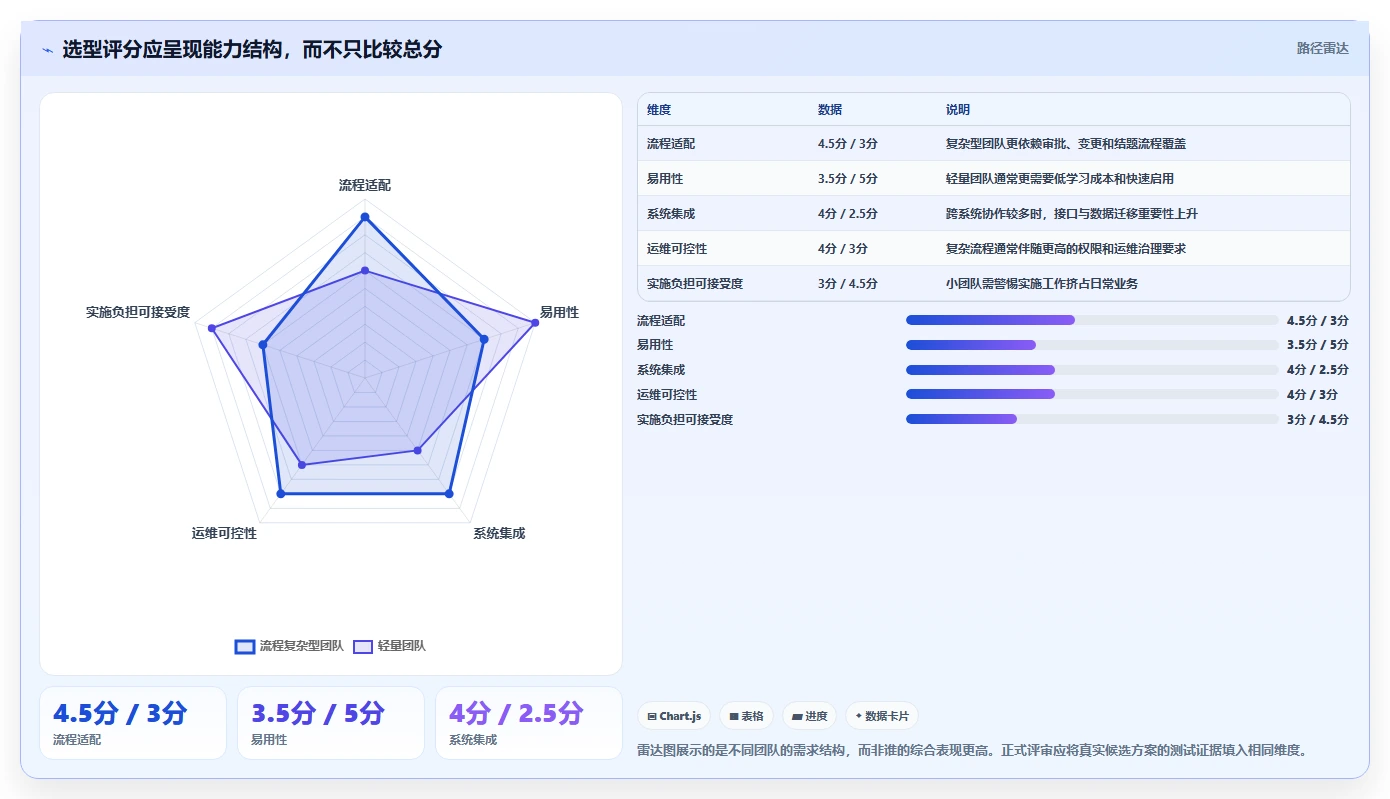Click the 流程复杂型团队 radar point on the 流程适配 axis

[x=365, y=216]
